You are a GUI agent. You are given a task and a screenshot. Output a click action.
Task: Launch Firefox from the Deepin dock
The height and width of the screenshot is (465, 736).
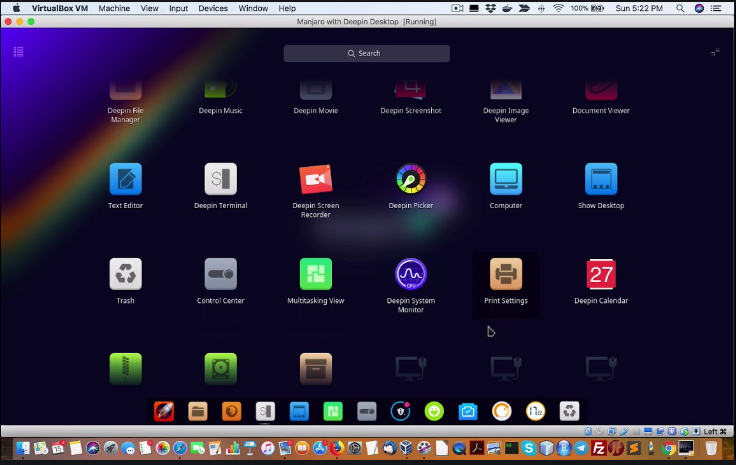click(x=231, y=412)
